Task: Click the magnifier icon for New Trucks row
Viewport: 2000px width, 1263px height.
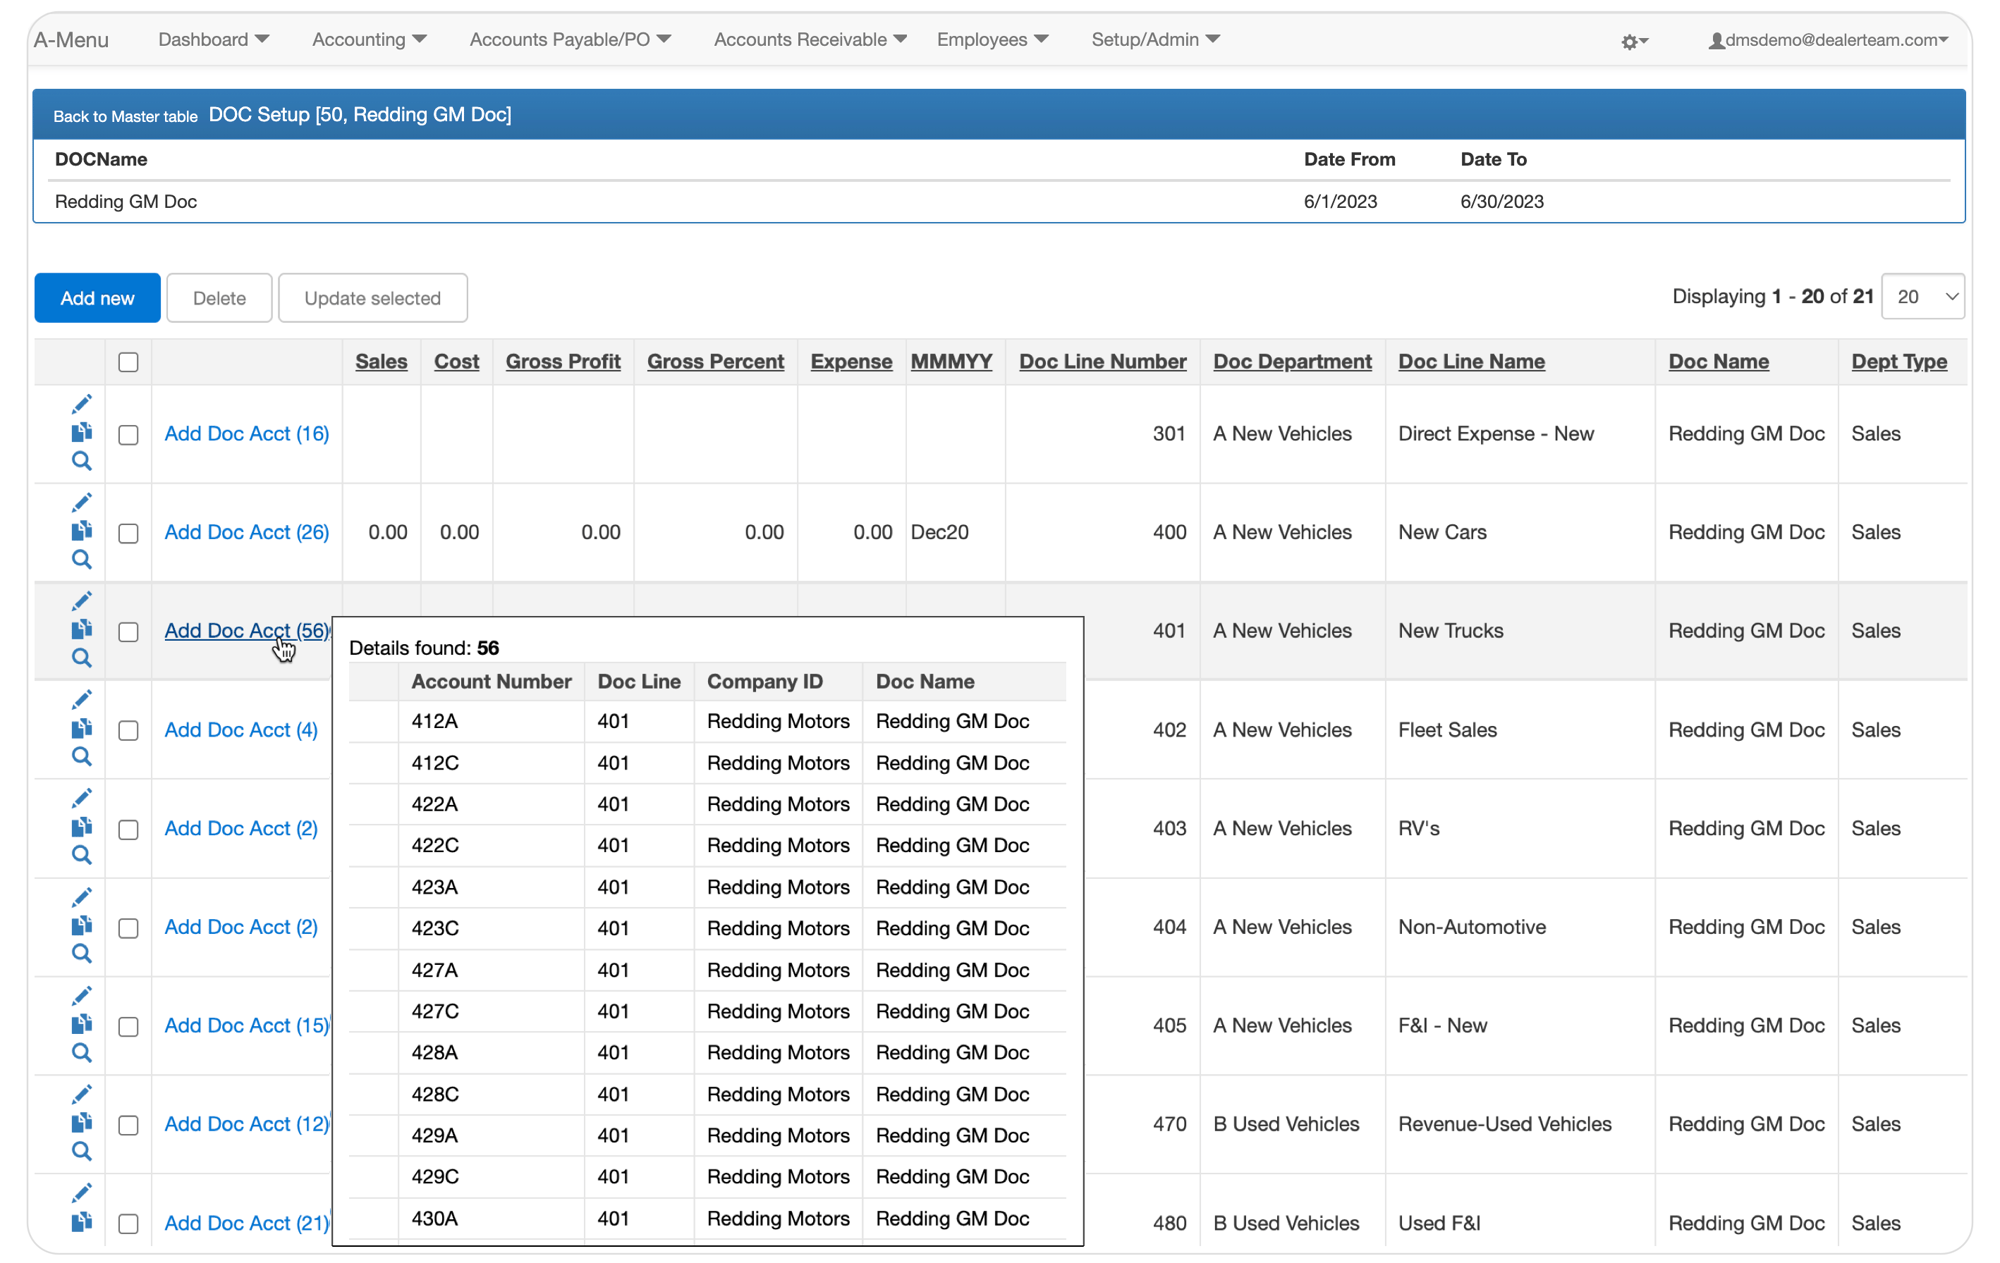Action: point(82,658)
